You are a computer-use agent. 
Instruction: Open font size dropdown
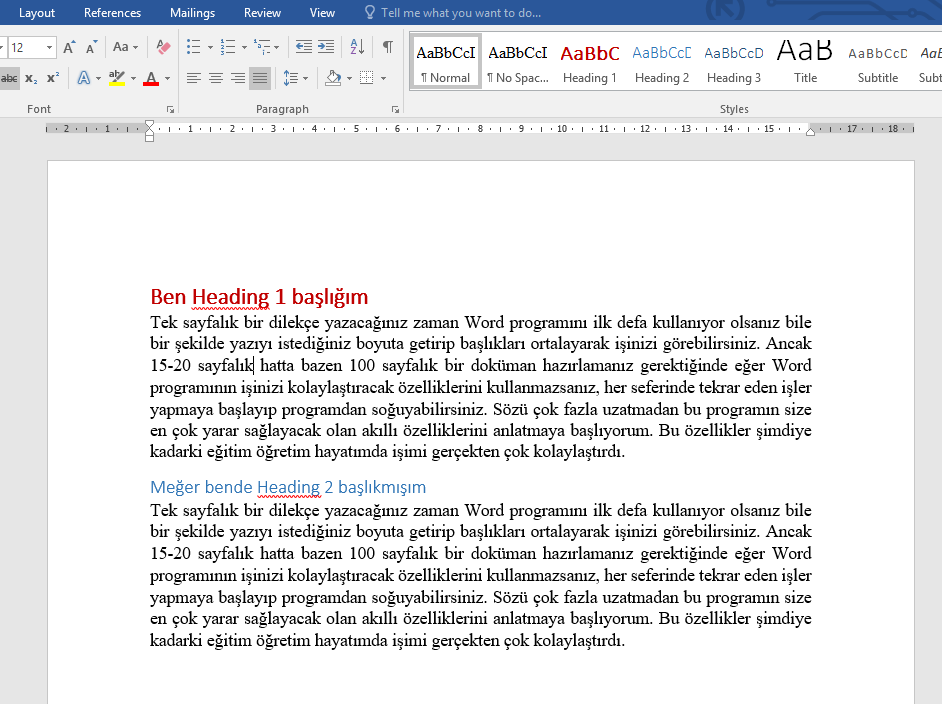[49, 47]
